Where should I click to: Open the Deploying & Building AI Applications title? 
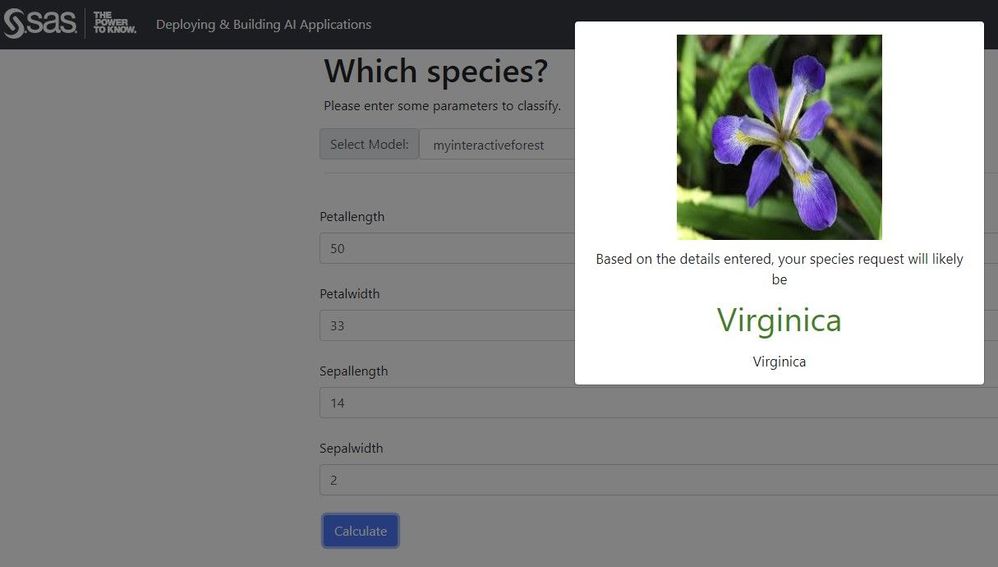pyautogui.click(x=263, y=24)
